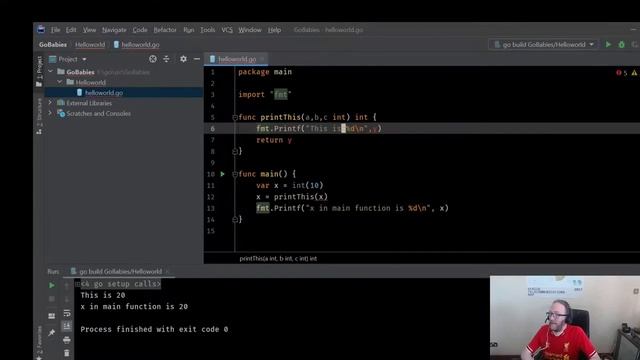Viewport: 640px width, 360px height.
Task: Open the Refactor menu
Action: pyautogui.click(x=165, y=30)
